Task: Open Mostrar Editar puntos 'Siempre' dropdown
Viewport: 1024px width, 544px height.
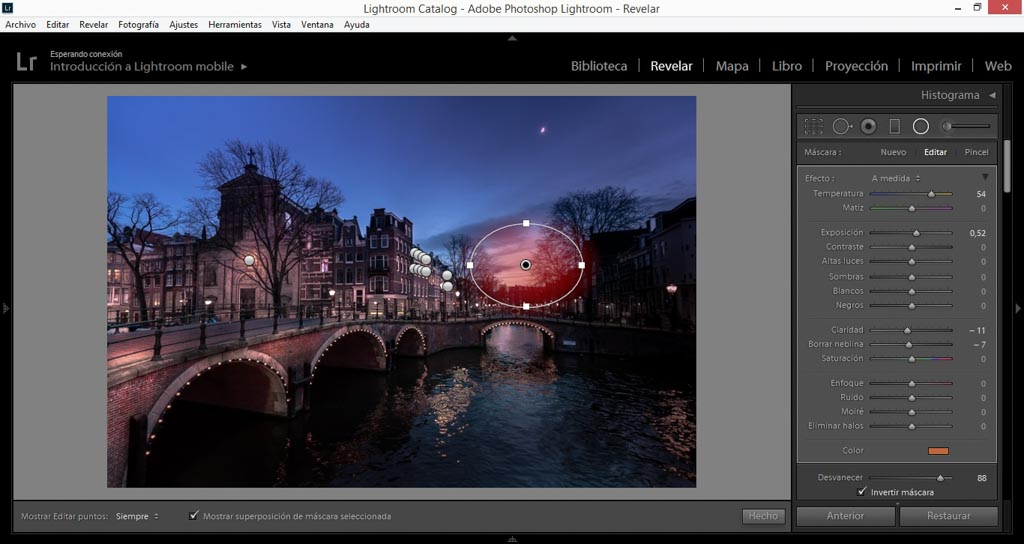Action: point(137,516)
